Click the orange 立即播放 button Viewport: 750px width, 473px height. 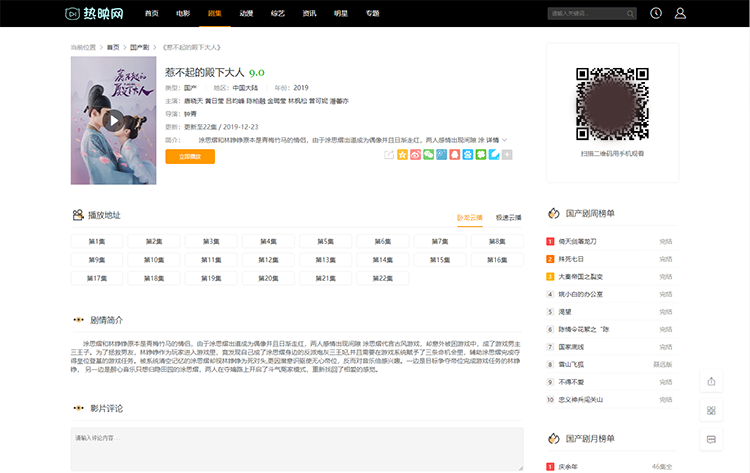[190, 156]
